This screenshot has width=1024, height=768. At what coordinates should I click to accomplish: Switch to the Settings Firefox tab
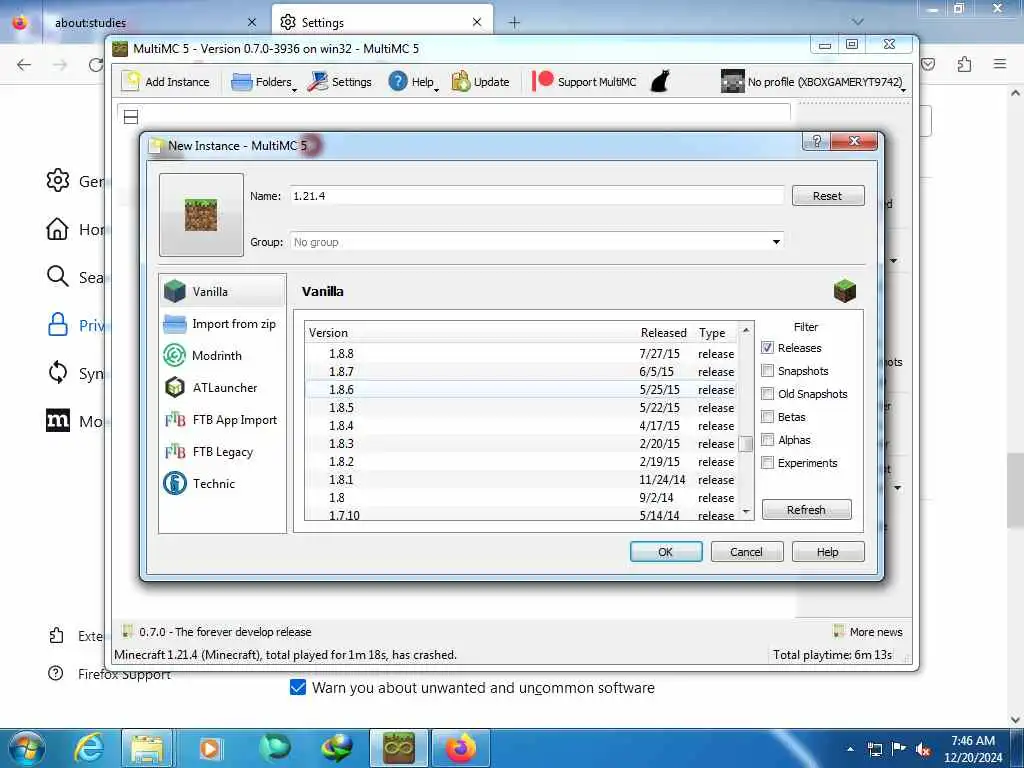click(382, 22)
